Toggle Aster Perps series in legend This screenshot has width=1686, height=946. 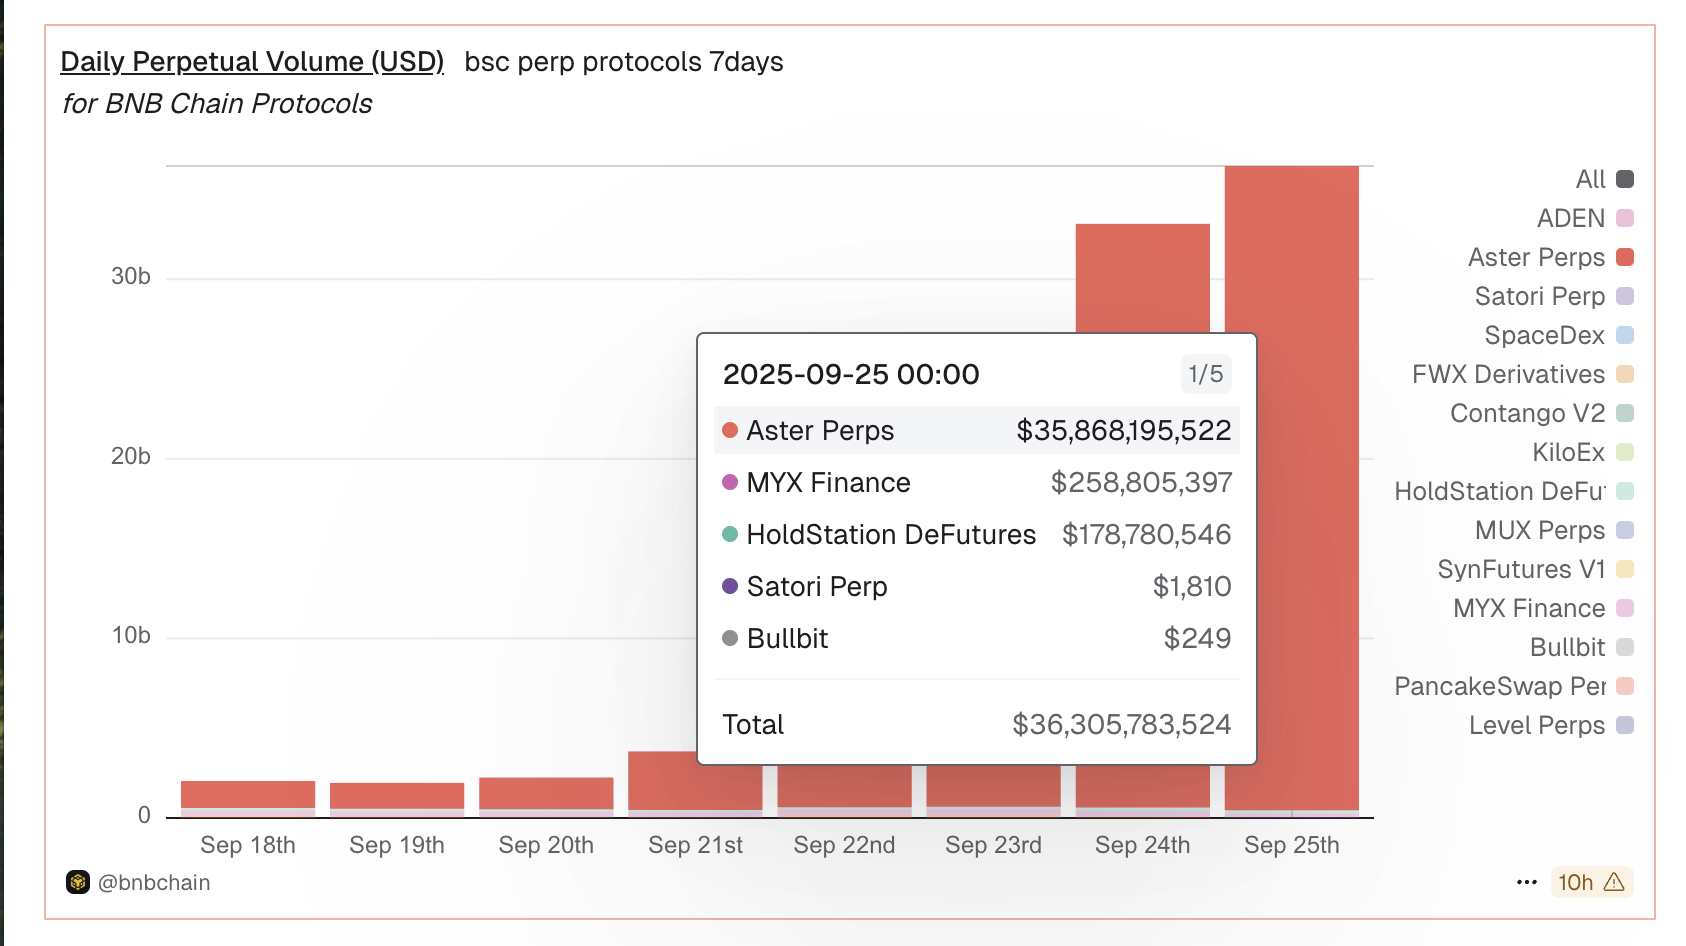1549,257
